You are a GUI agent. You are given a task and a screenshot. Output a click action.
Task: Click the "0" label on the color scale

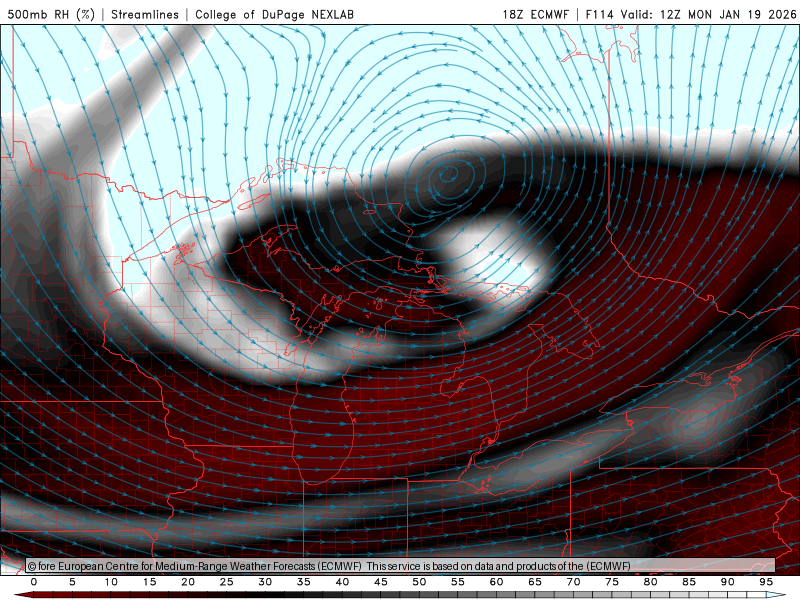(34, 582)
